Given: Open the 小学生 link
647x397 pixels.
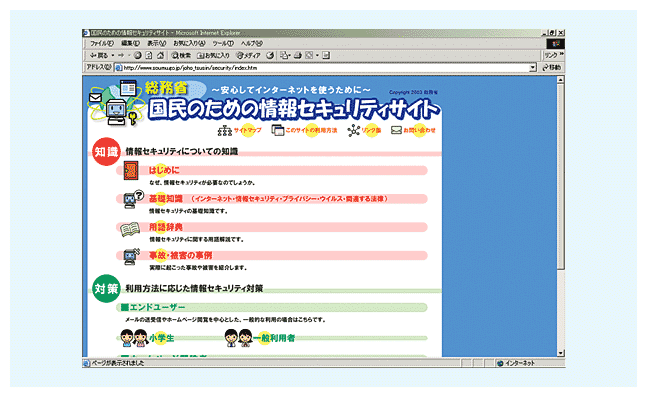Looking at the screenshot, I should click(161, 338).
